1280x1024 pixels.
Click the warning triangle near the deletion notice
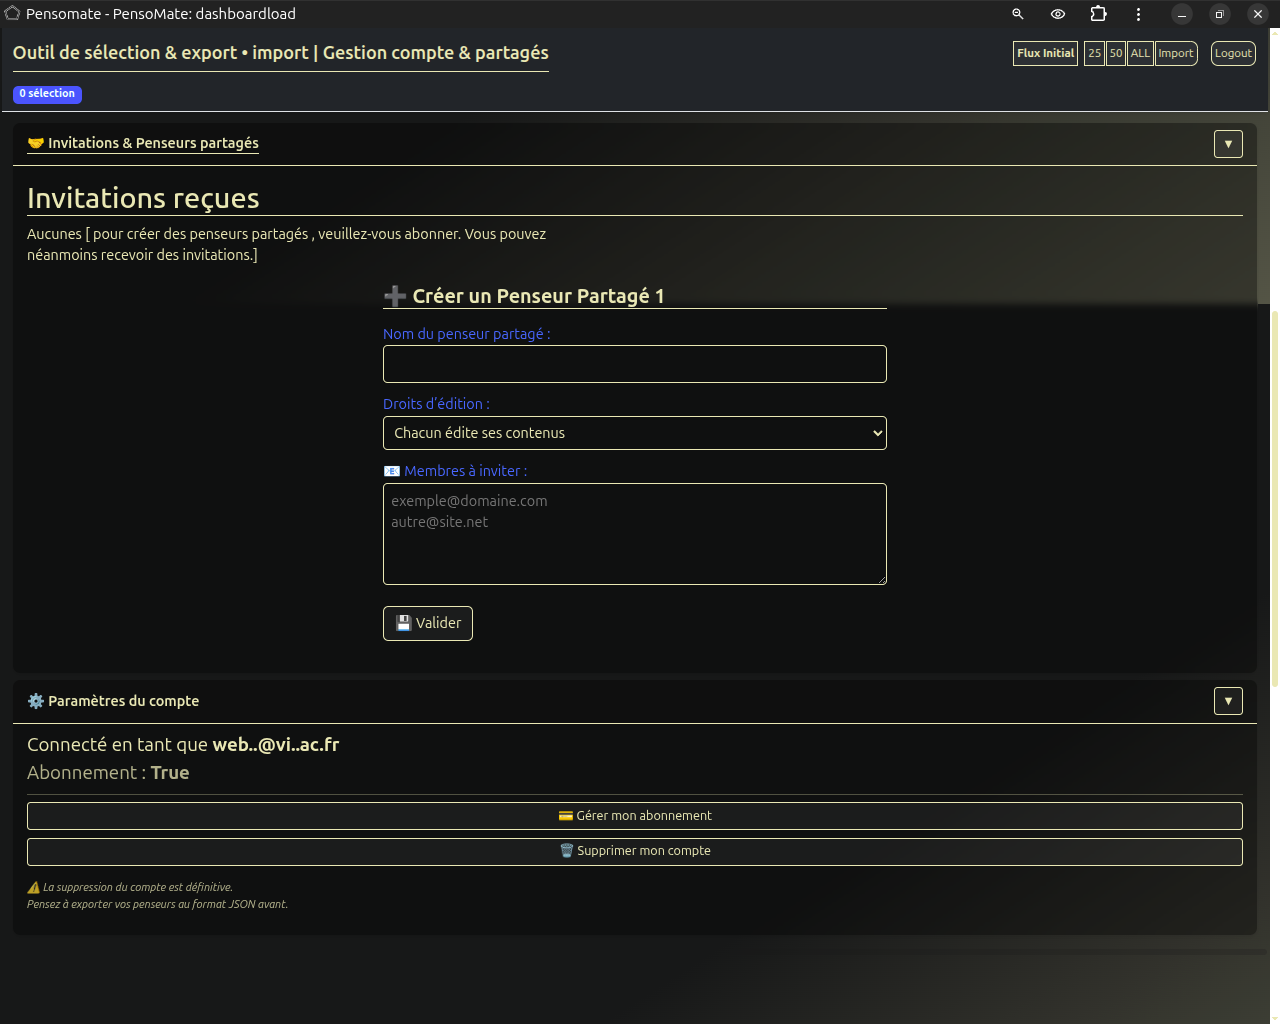(33, 886)
